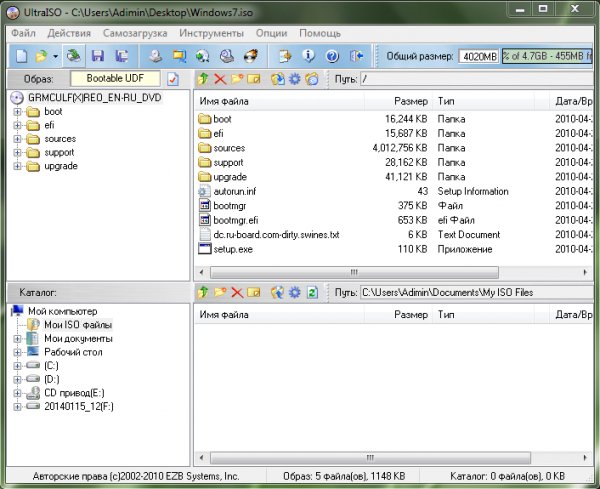
Task: Open the dropdown arrow beside the Open icon
Action: pos(55,57)
